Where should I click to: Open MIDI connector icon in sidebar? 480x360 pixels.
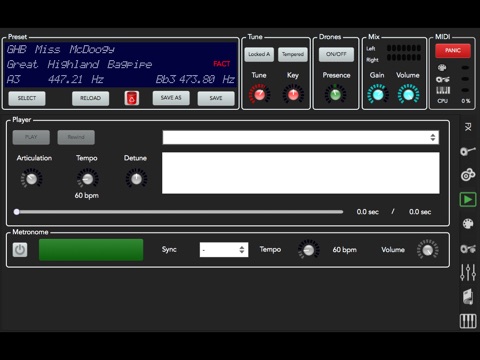(468, 224)
